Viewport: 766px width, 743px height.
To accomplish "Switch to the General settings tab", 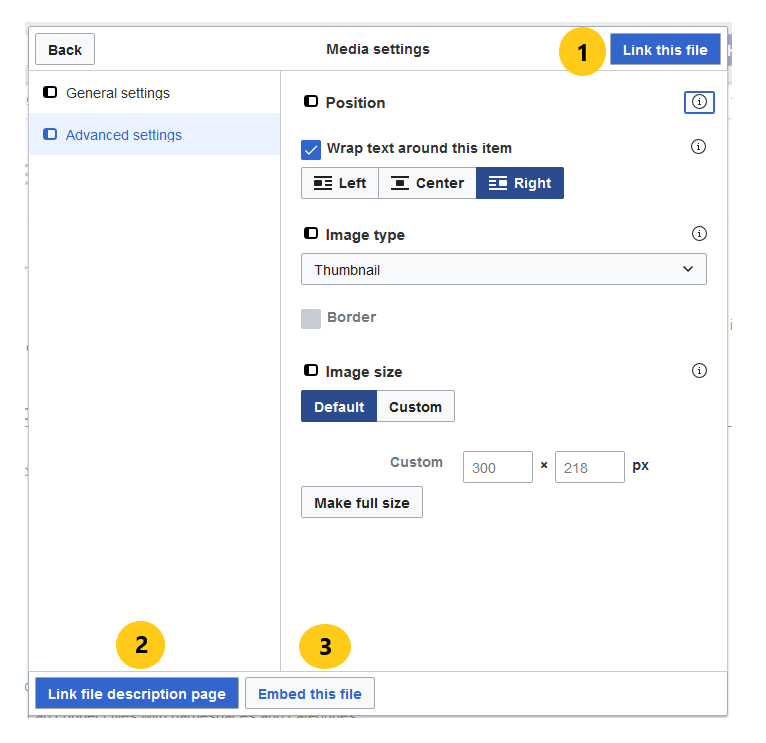I will click(x=118, y=93).
